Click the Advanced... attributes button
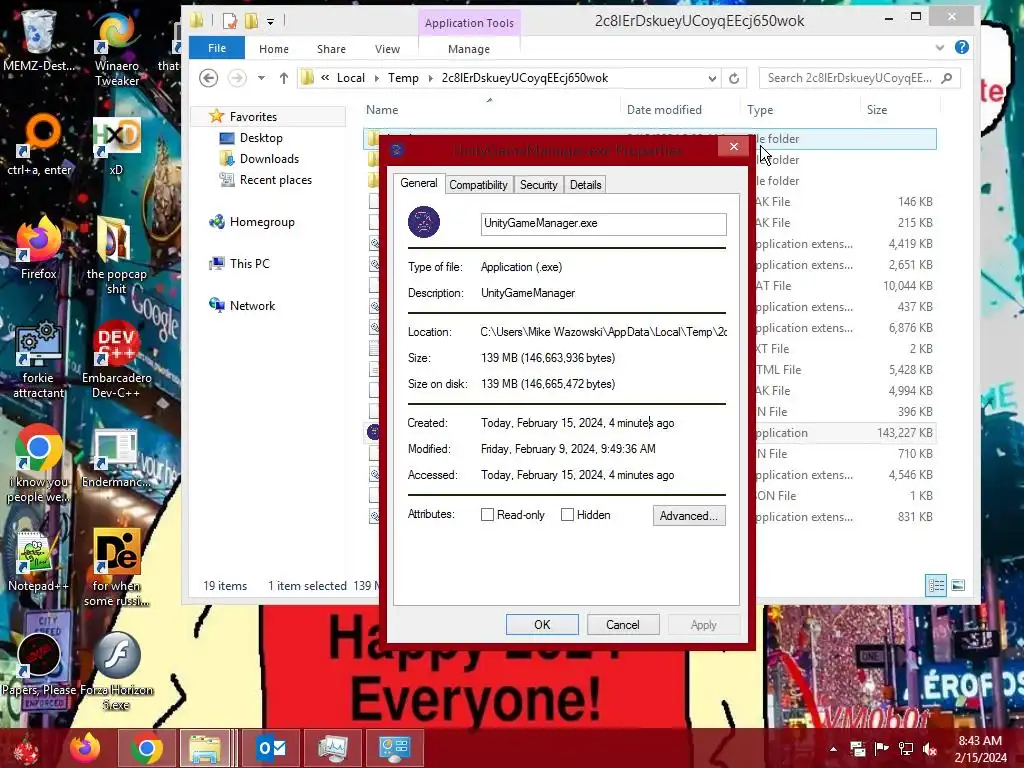This screenshot has height=768, width=1024. (x=688, y=516)
